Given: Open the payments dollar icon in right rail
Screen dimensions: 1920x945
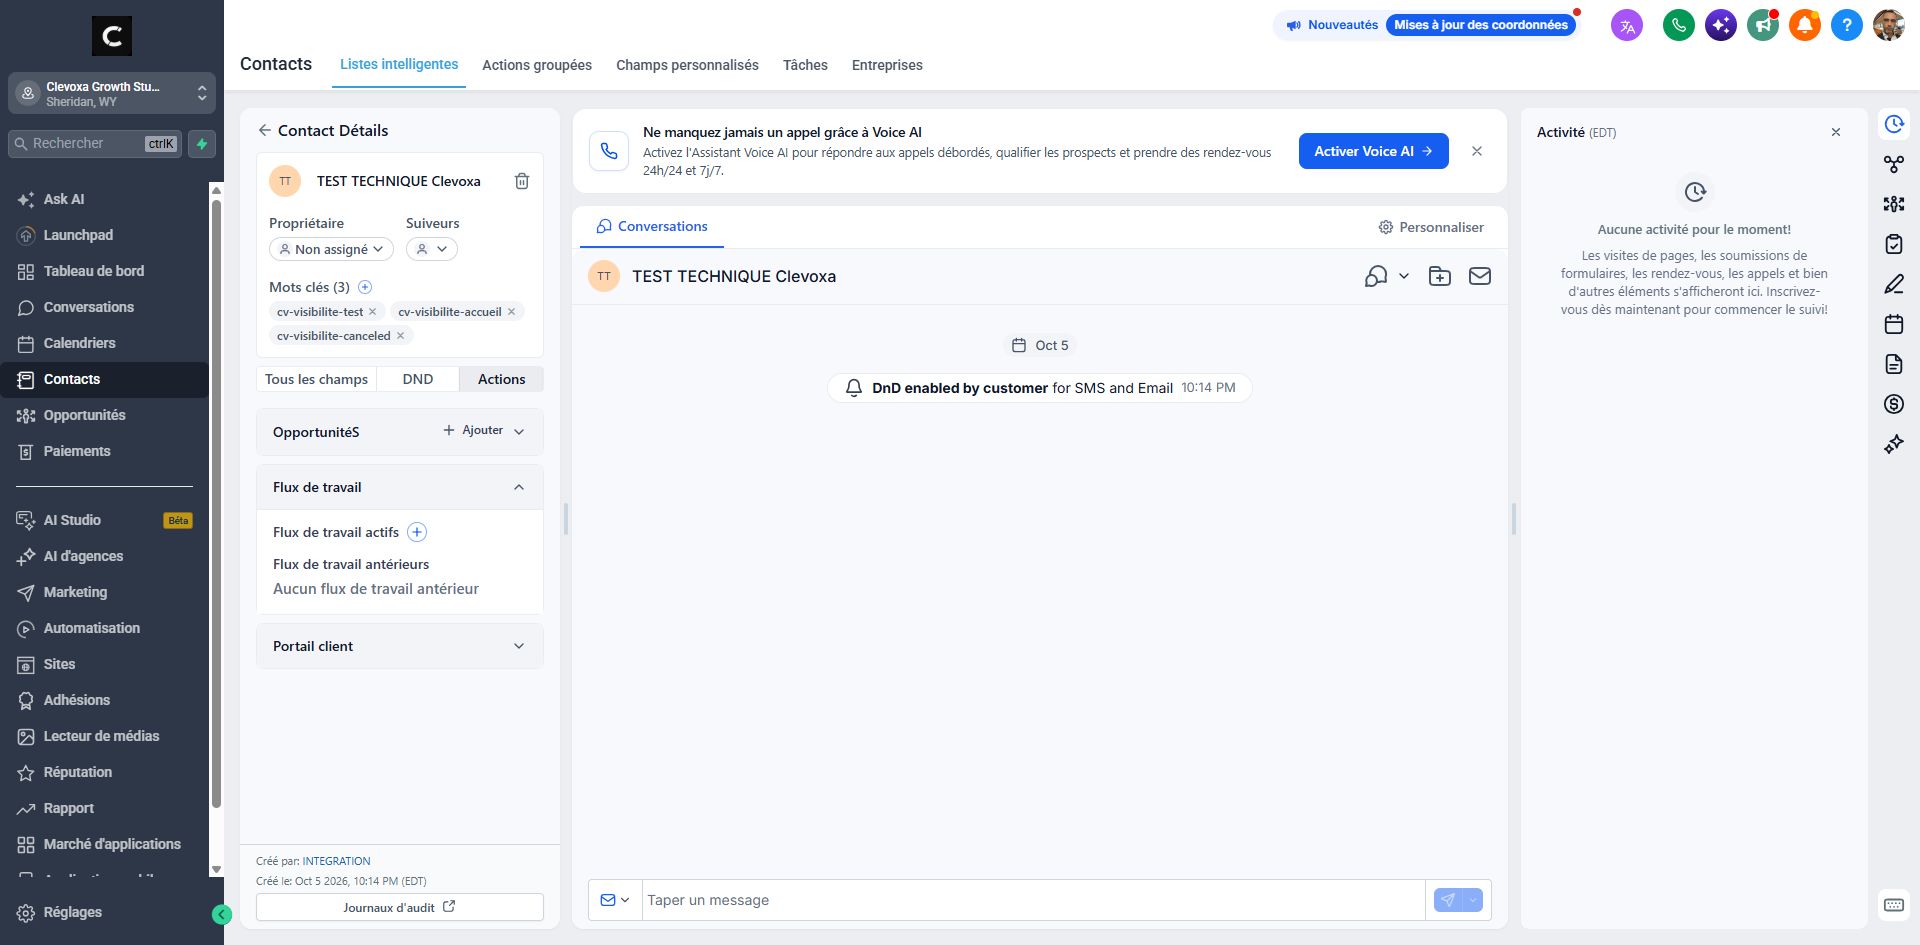Looking at the screenshot, I should pyautogui.click(x=1894, y=404).
